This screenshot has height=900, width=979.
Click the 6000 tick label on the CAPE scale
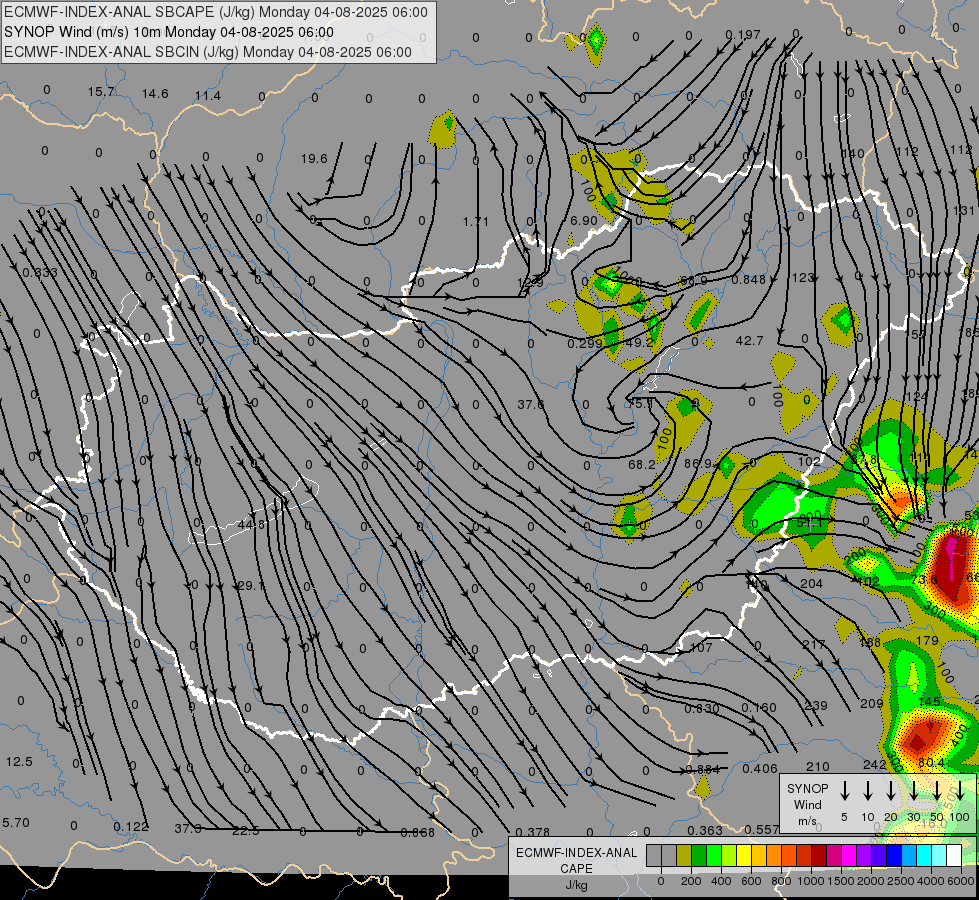[x=962, y=881]
